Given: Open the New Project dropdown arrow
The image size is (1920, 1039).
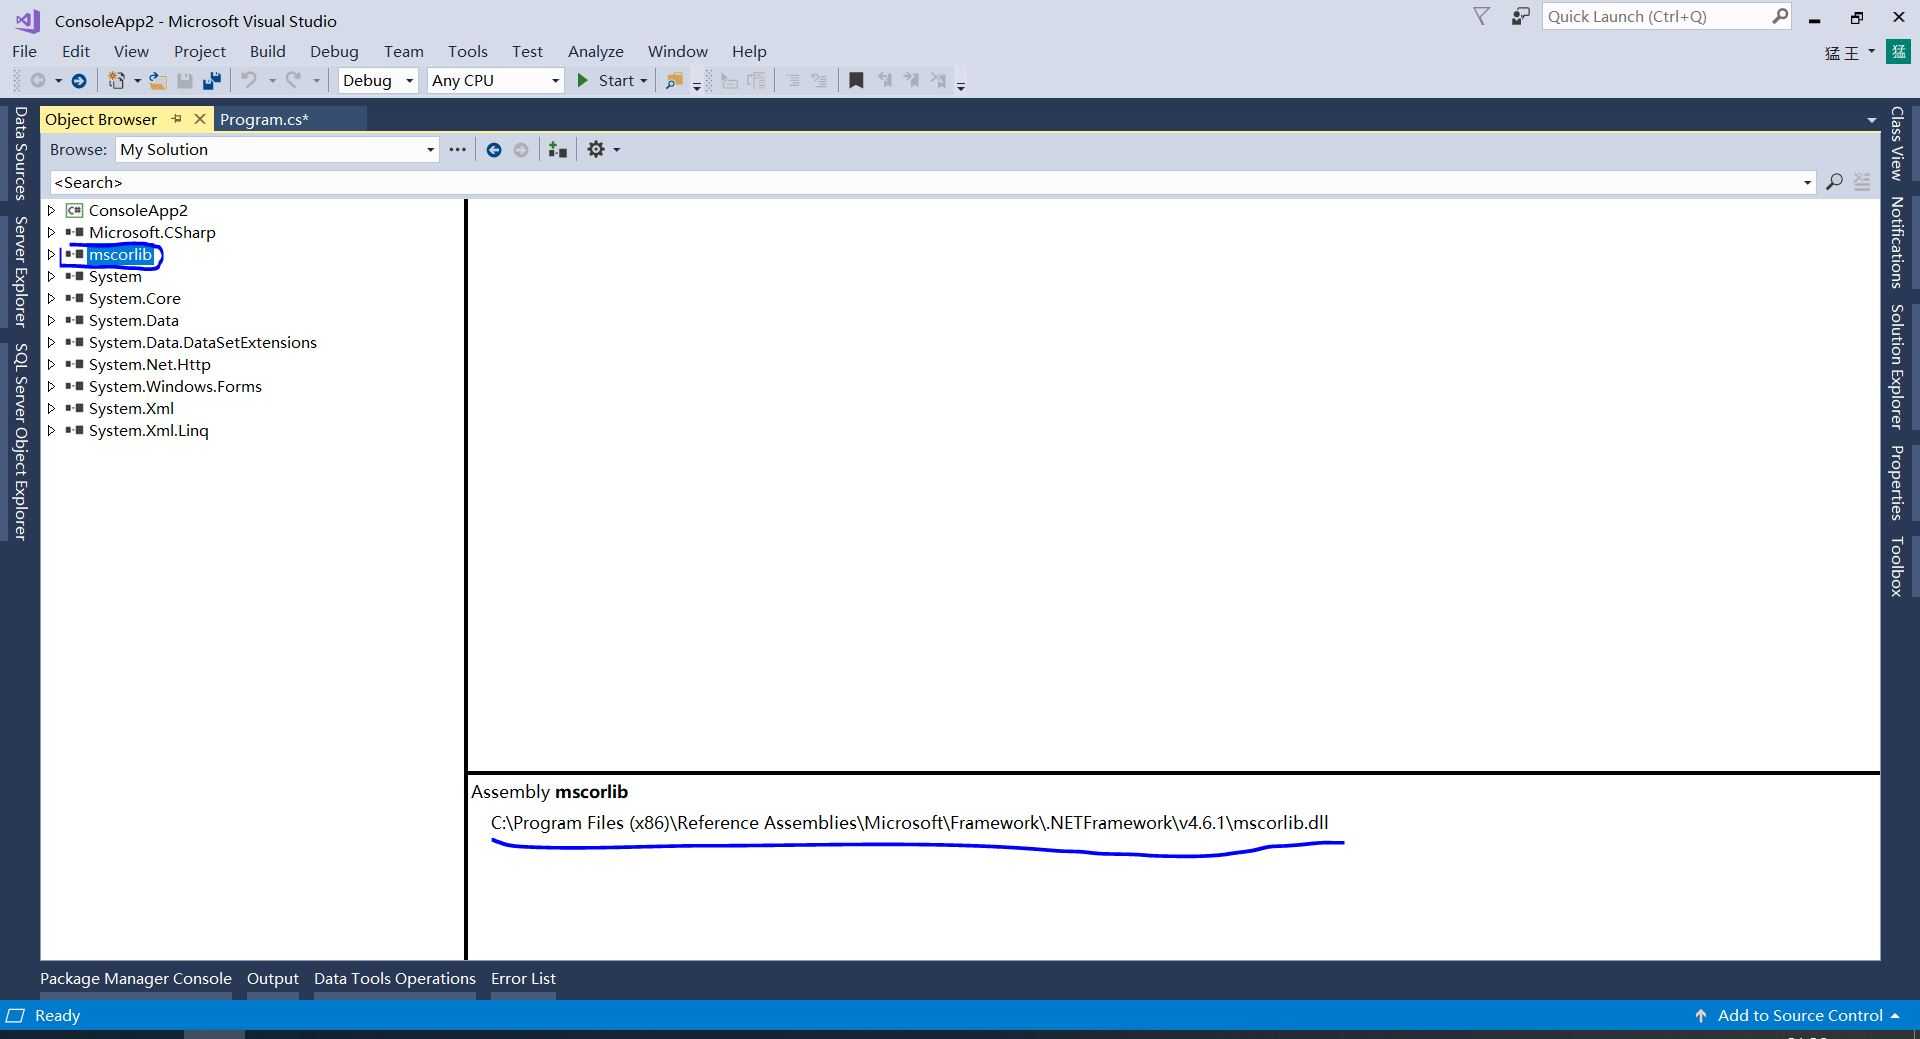Looking at the screenshot, I should [x=137, y=81].
